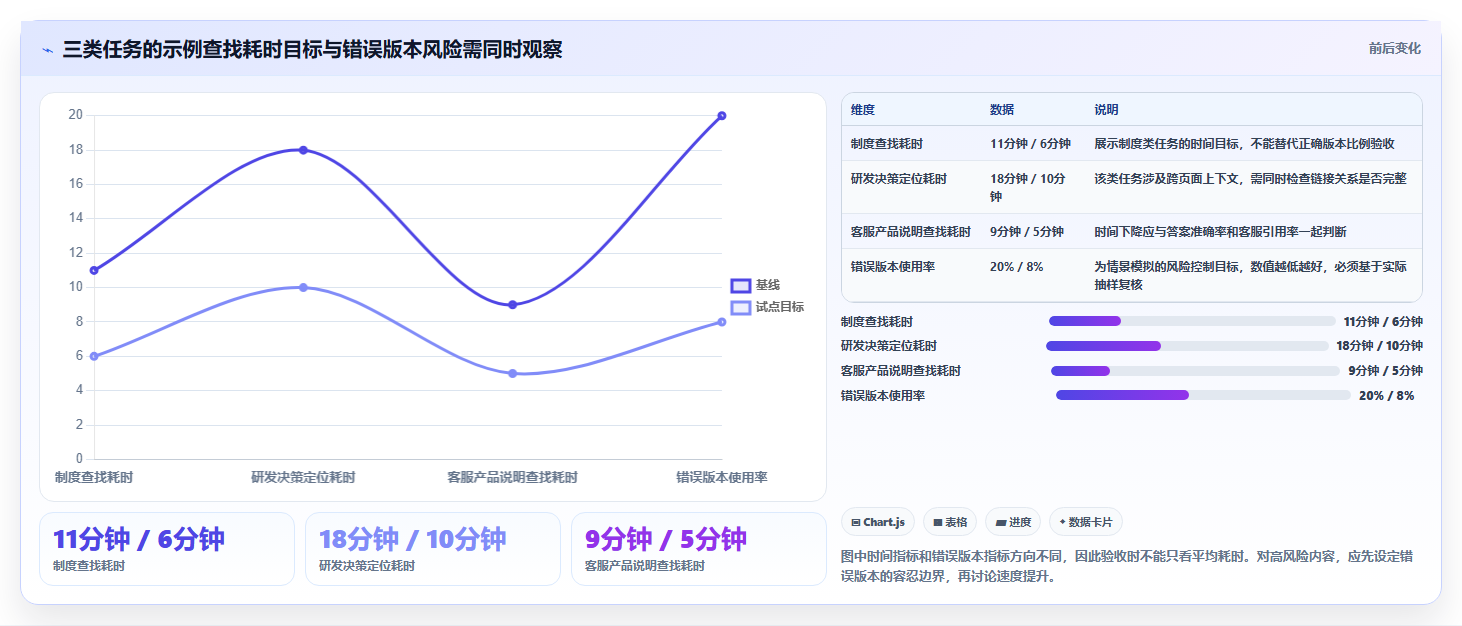Select the 基线 point at value 20
The width and height of the screenshot is (1462, 626).
click(722, 116)
